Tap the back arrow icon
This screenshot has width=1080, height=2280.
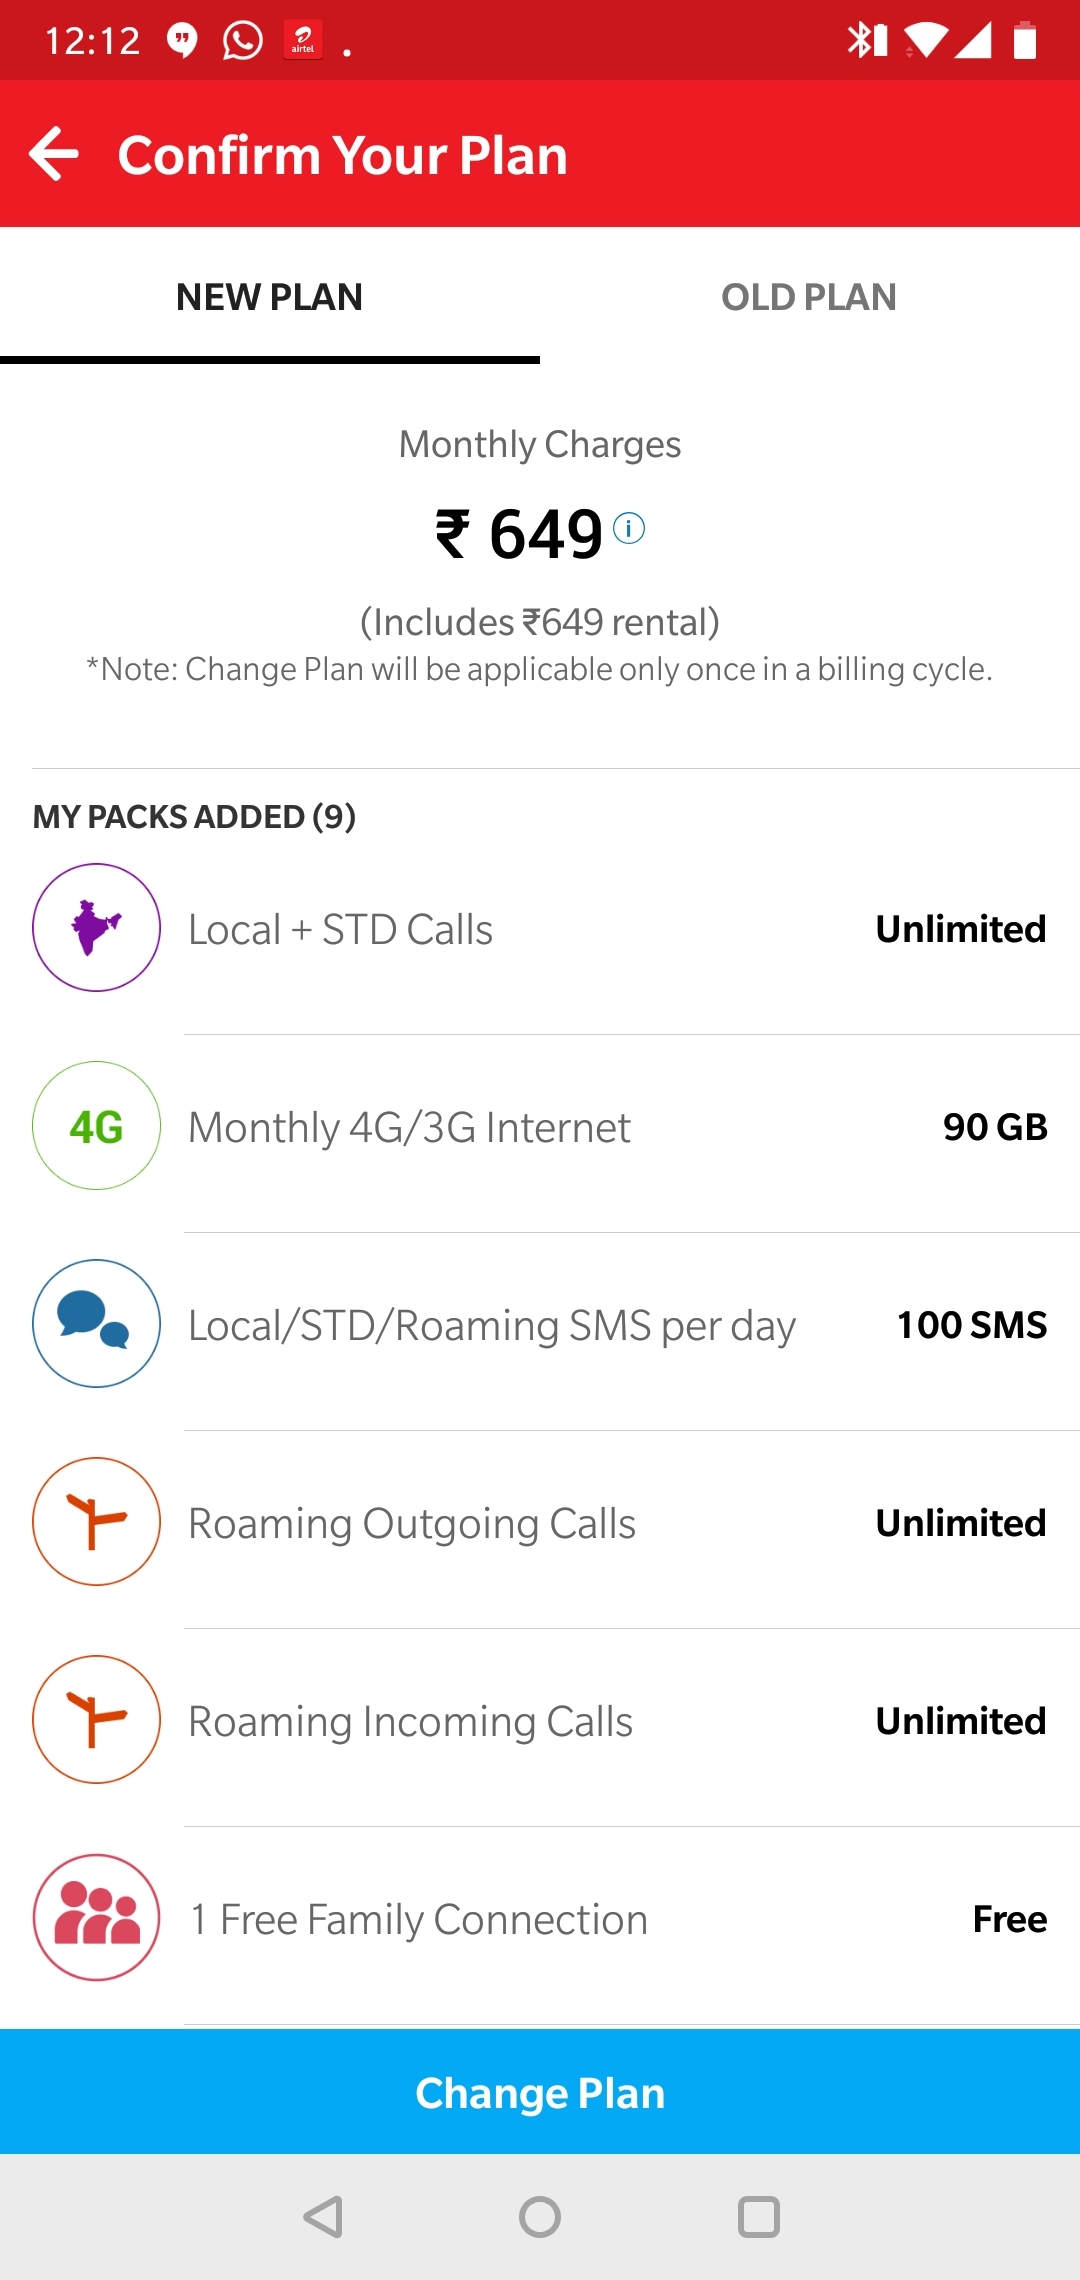tap(54, 154)
